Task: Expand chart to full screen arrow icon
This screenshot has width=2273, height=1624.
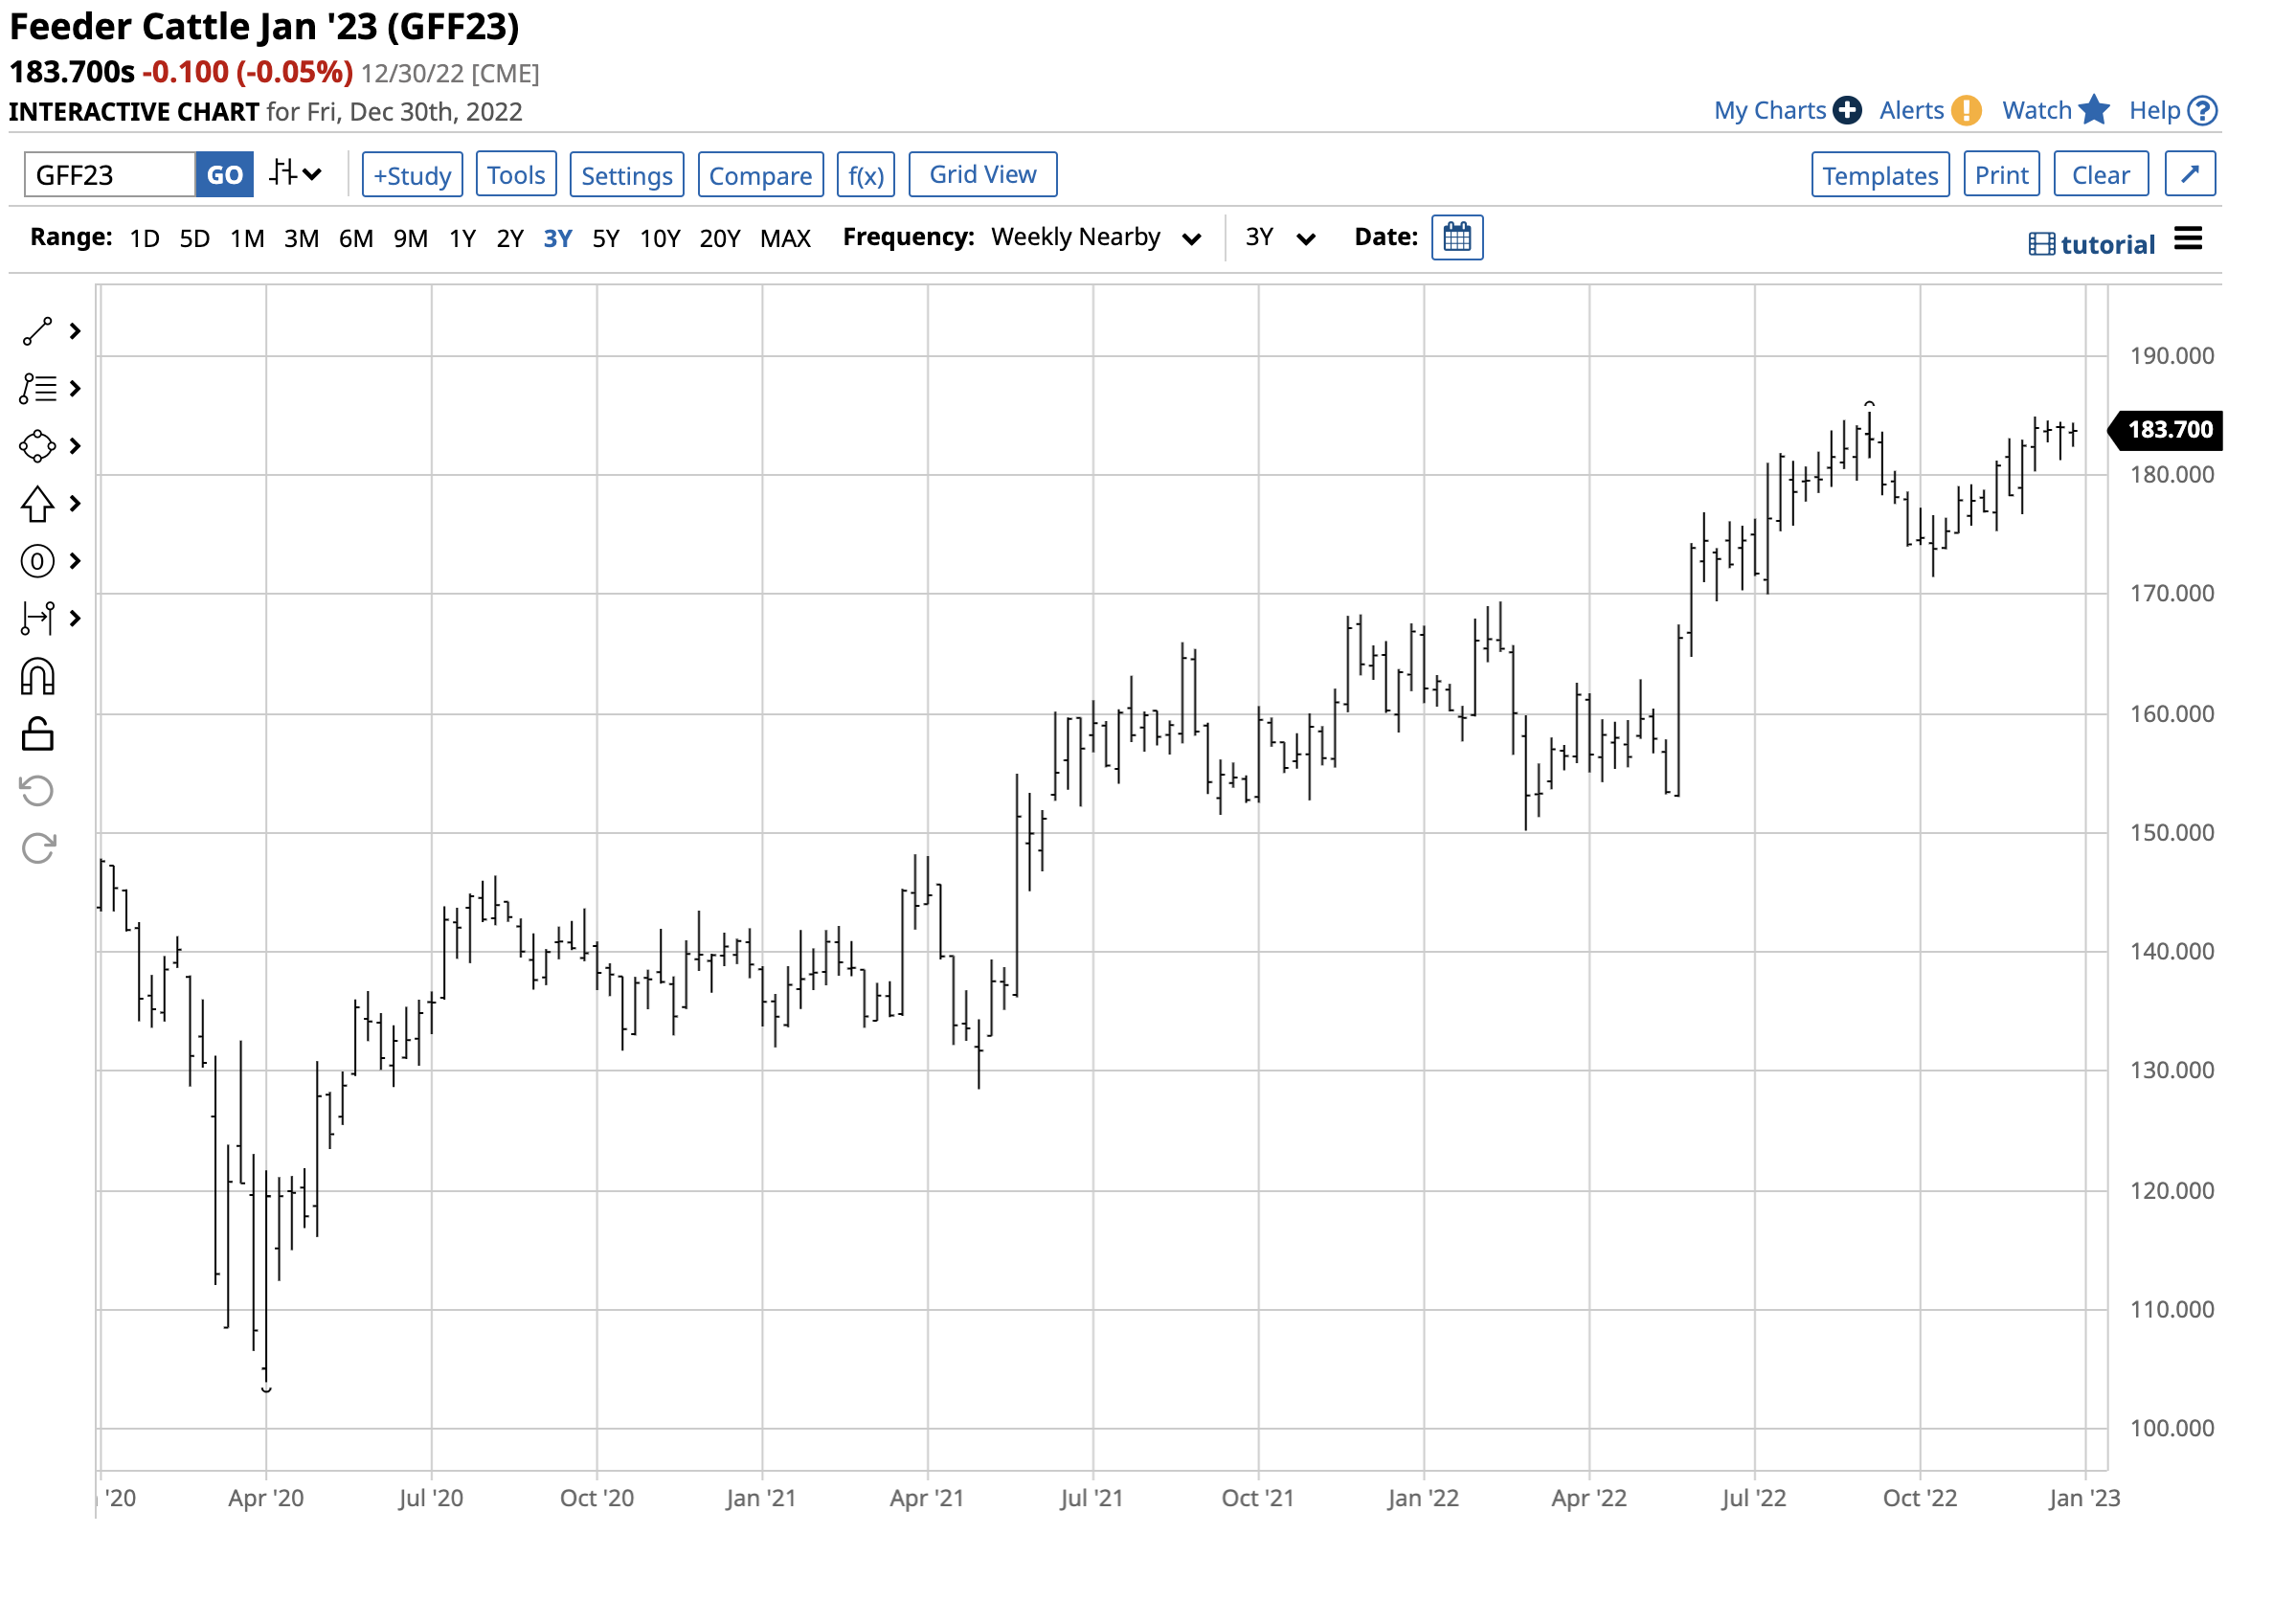Action: pos(2189,175)
